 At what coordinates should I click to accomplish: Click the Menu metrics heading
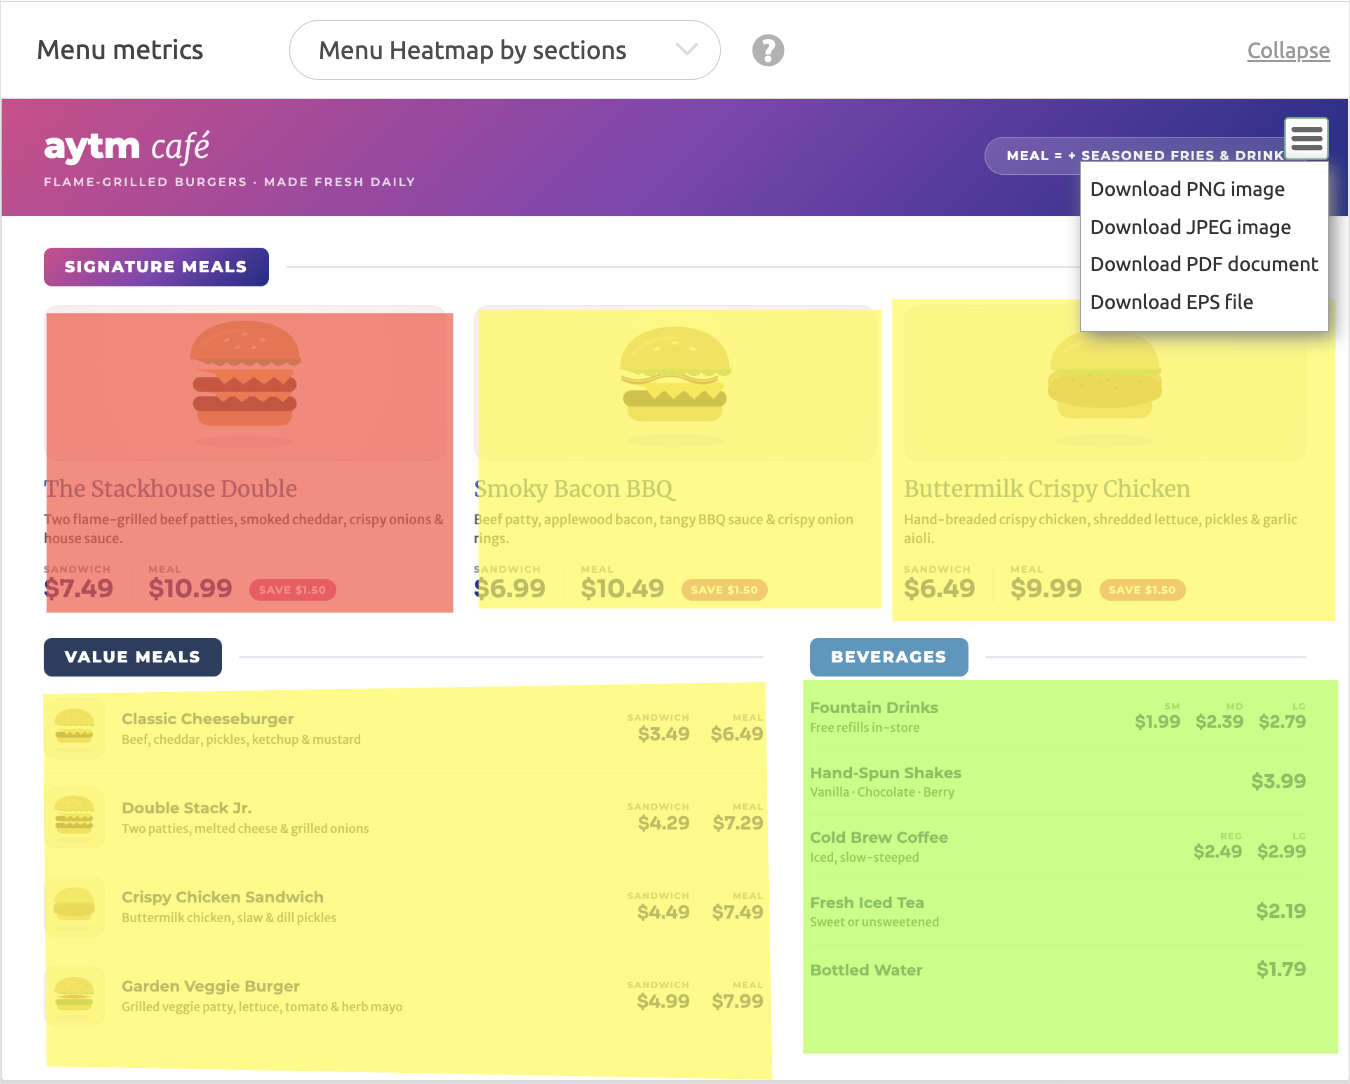coord(120,50)
